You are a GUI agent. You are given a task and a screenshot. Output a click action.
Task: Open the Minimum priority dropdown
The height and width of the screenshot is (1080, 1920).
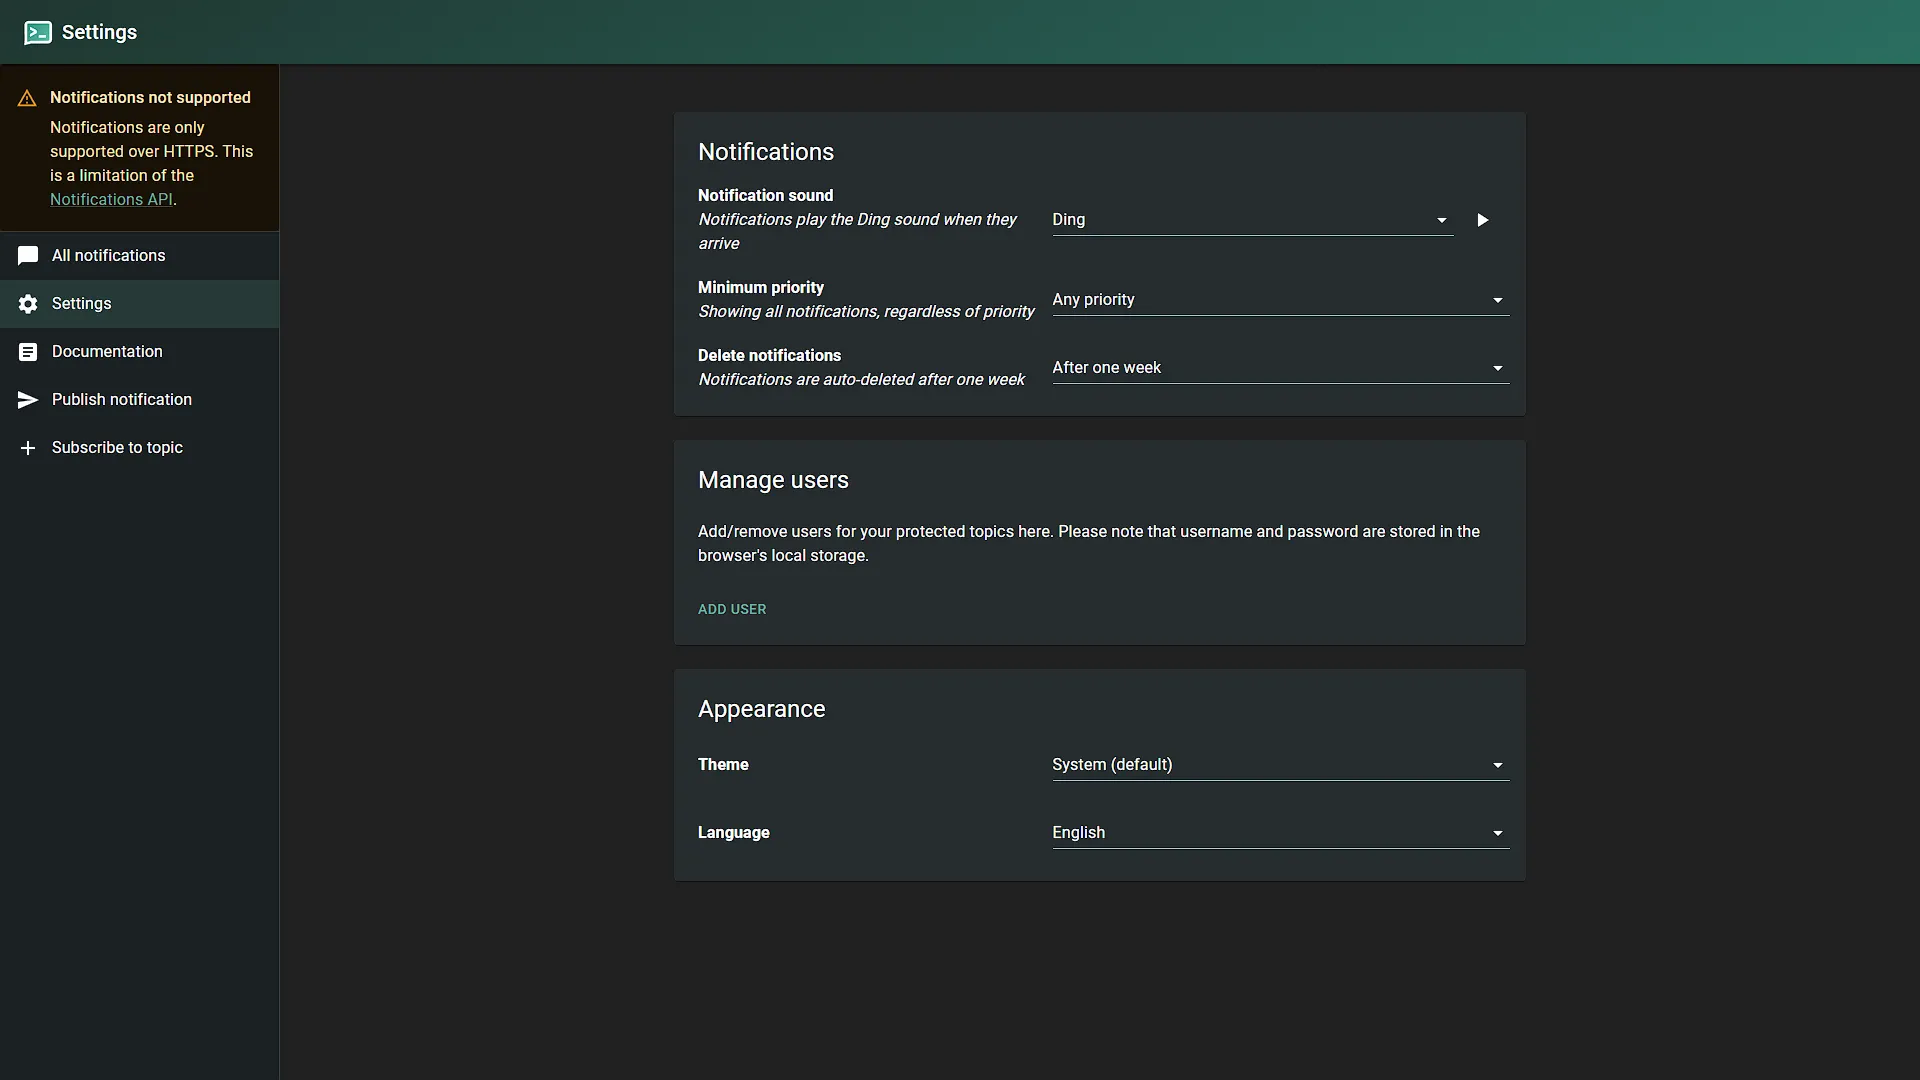pos(1280,300)
